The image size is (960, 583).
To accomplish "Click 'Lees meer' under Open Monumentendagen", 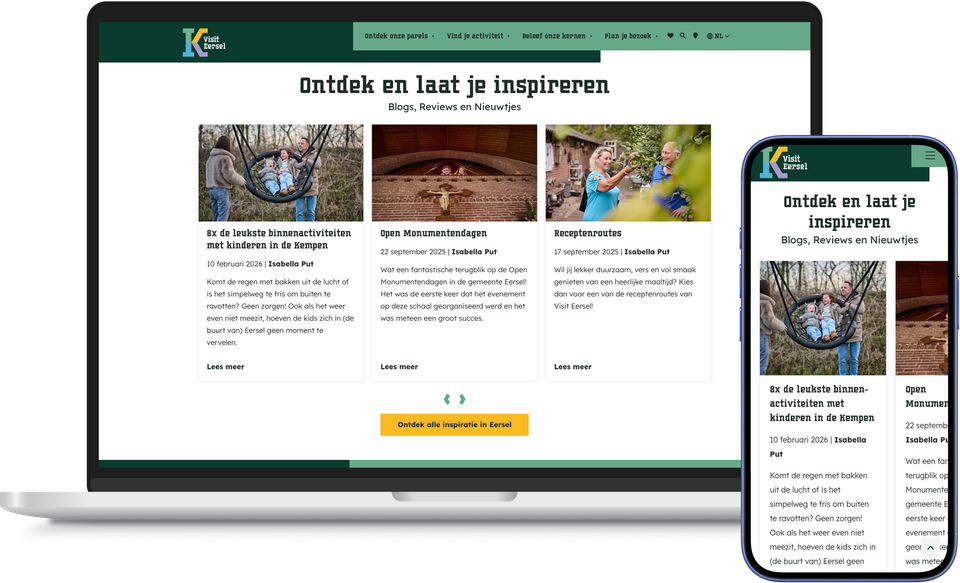I will pos(399,367).
